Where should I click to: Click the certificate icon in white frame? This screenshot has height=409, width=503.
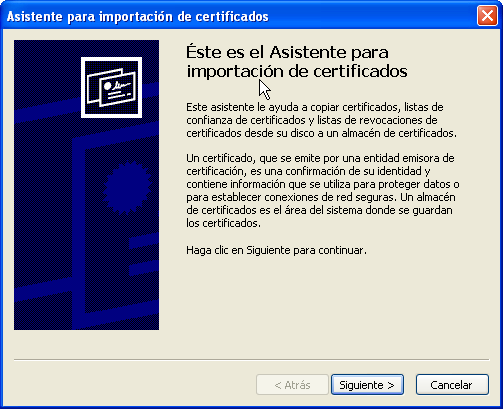pyautogui.click(x=111, y=87)
